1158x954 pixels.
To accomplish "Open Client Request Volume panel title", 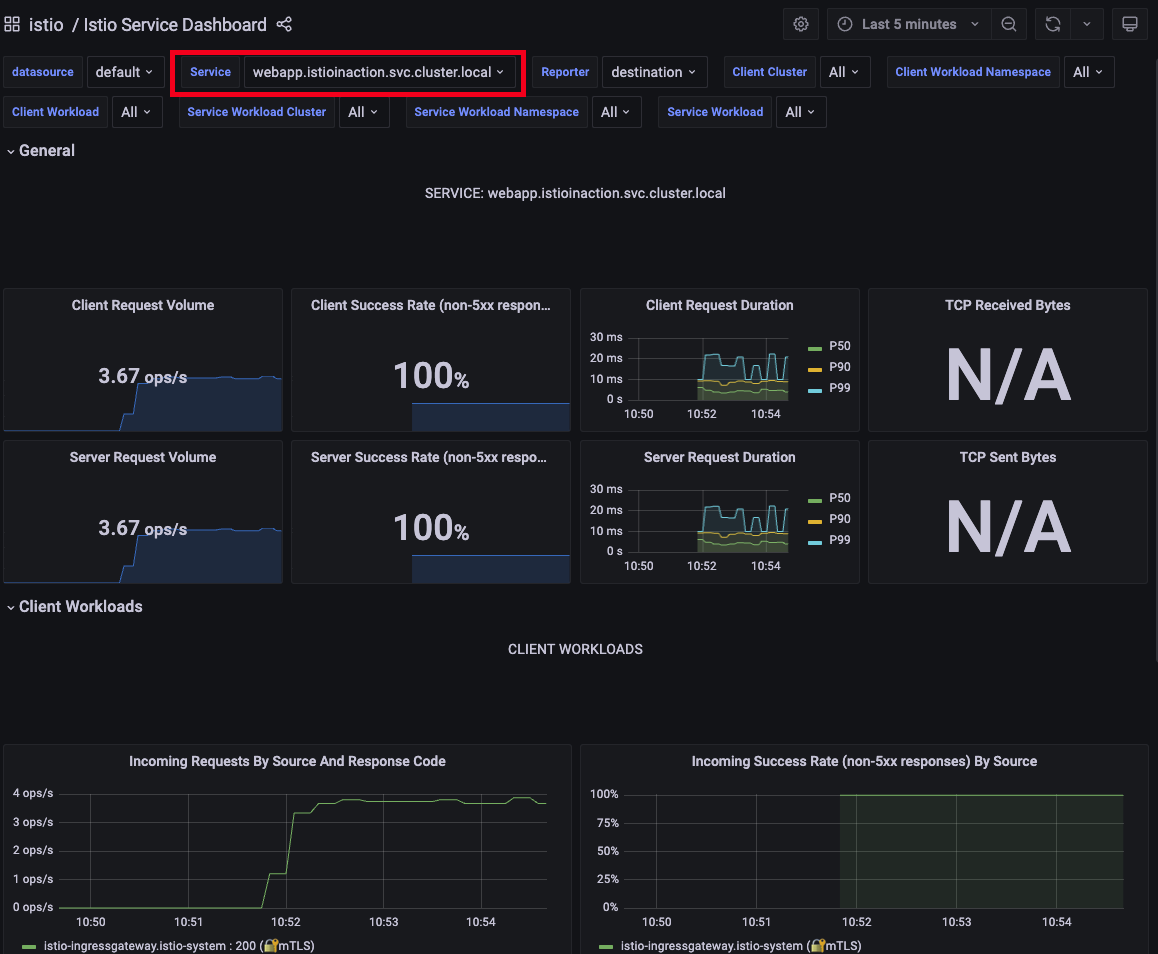I will 143,305.
